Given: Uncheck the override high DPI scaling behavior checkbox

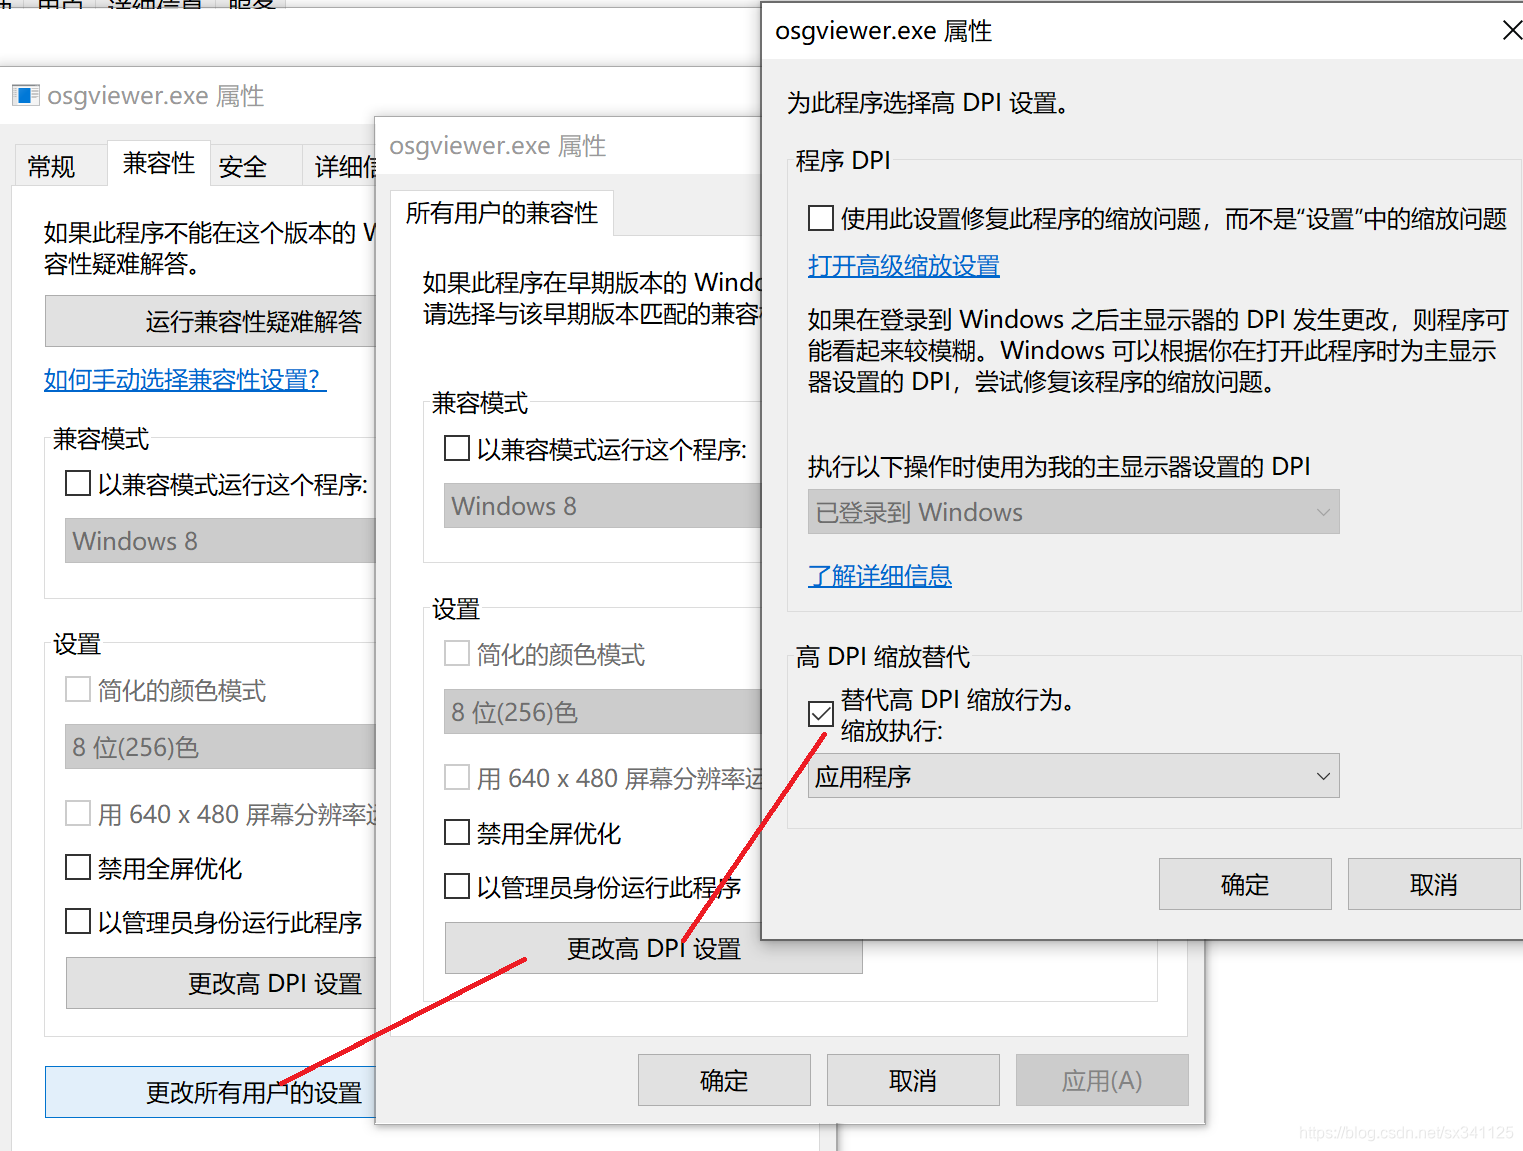Looking at the screenshot, I should tap(820, 714).
